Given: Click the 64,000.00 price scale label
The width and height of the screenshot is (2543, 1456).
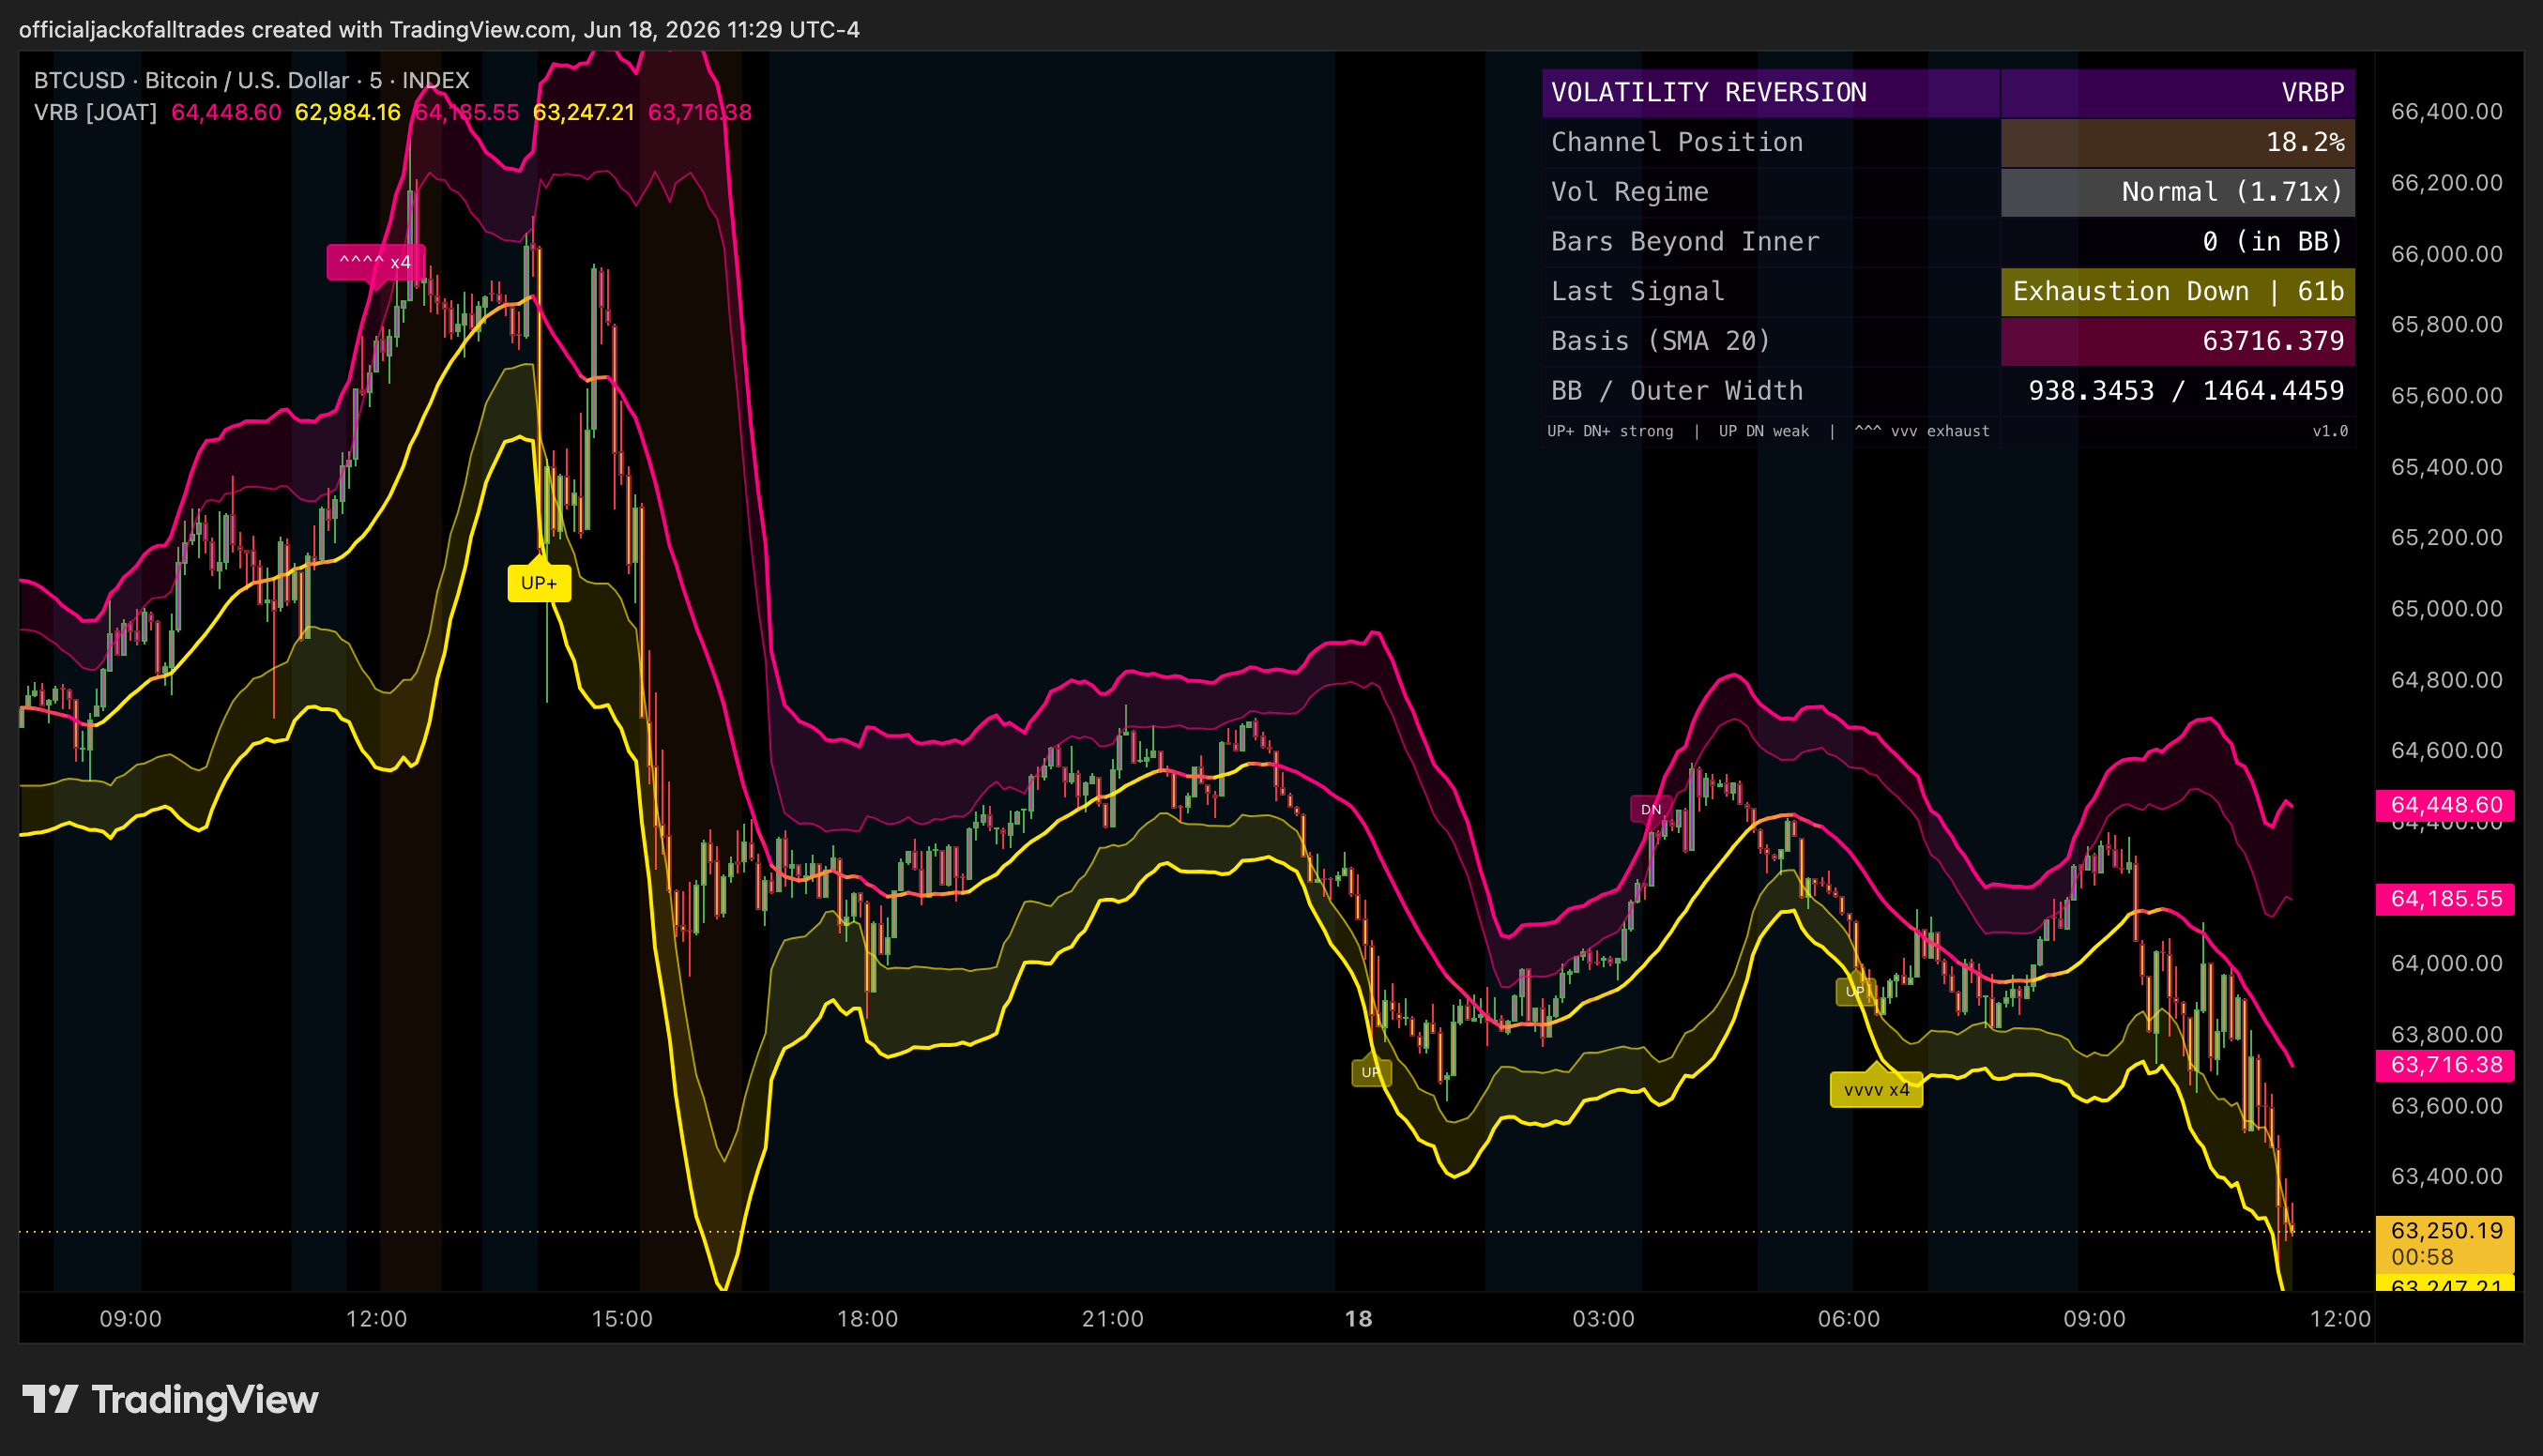Looking at the screenshot, I should [x=2446, y=963].
